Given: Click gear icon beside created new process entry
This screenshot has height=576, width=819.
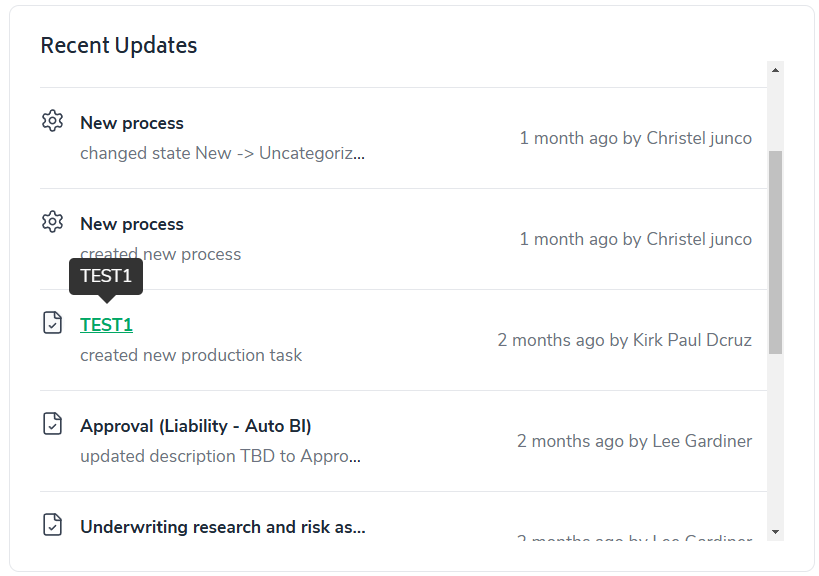Looking at the screenshot, I should [x=52, y=222].
